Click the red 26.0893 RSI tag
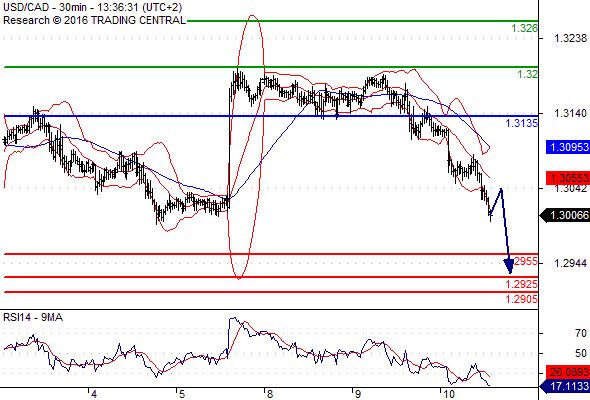The height and width of the screenshot is (400, 590). click(568, 372)
